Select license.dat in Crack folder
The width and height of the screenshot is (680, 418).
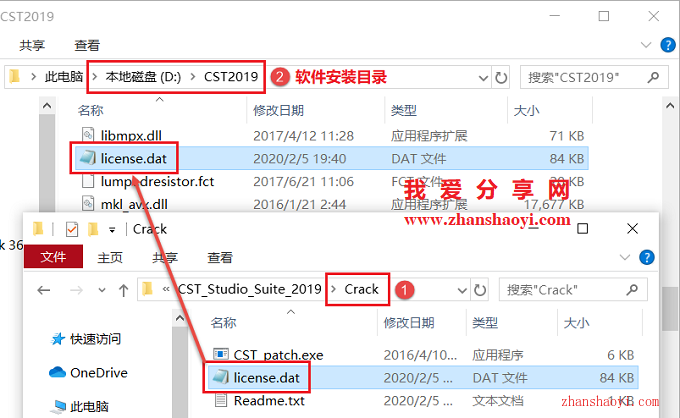423,377
